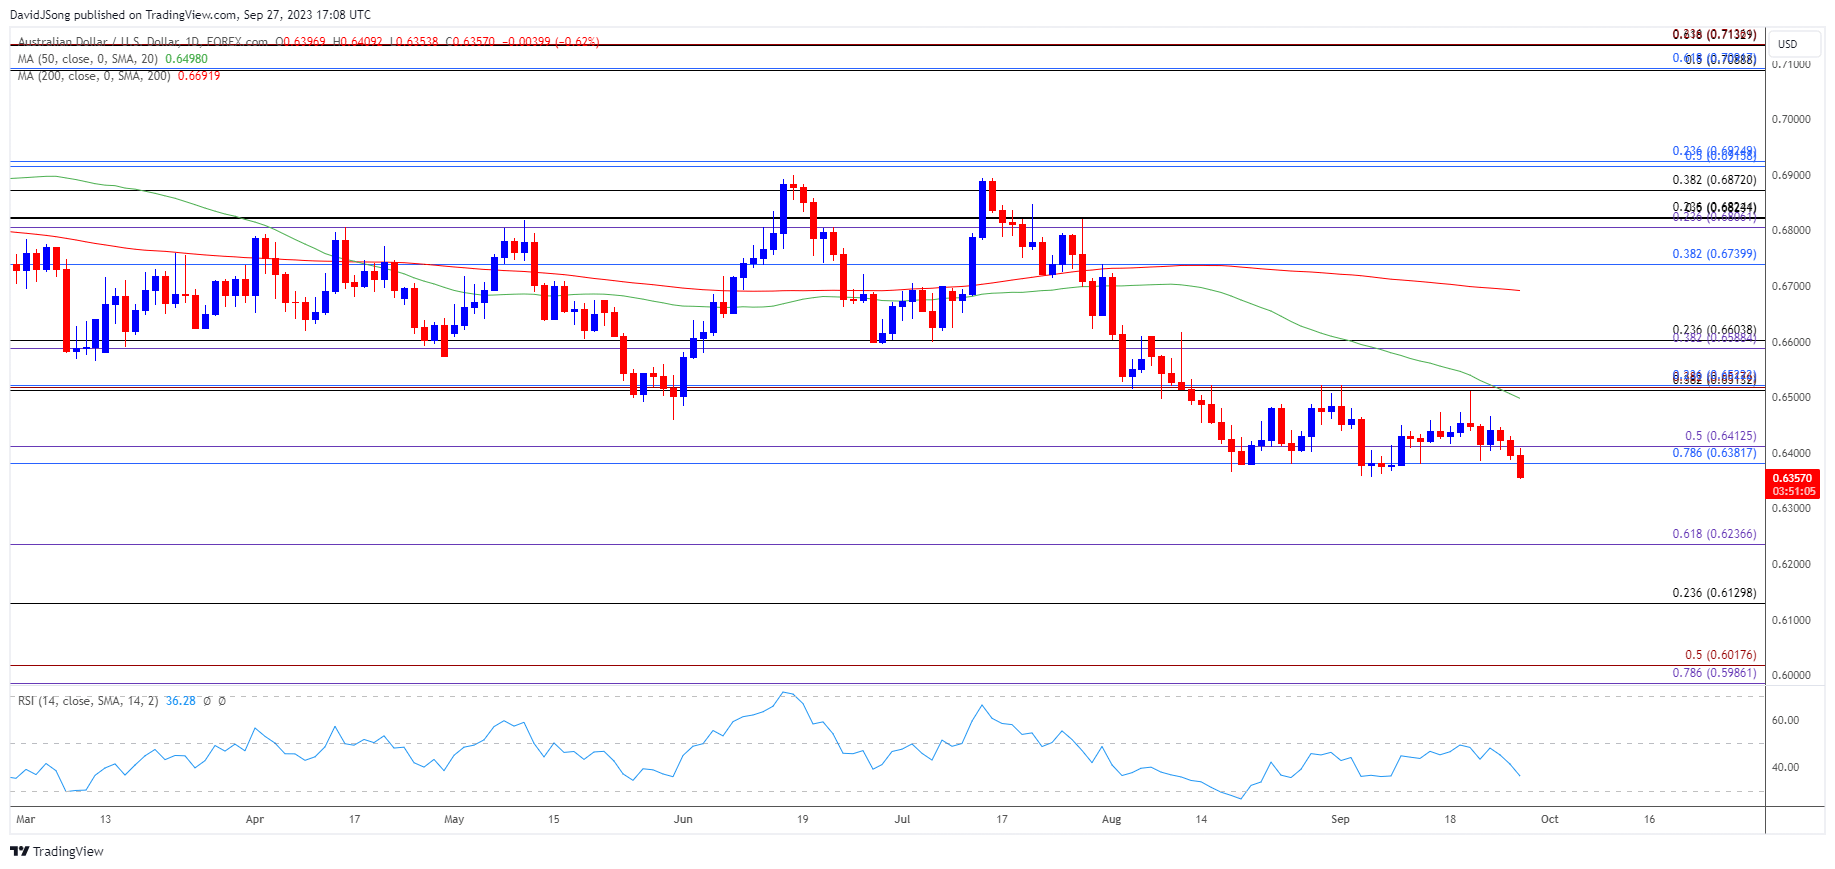Select the Fibonacci label 0.236 (0.61298)
The height and width of the screenshot is (869, 1835).
pyautogui.click(x=1714, y=593)
